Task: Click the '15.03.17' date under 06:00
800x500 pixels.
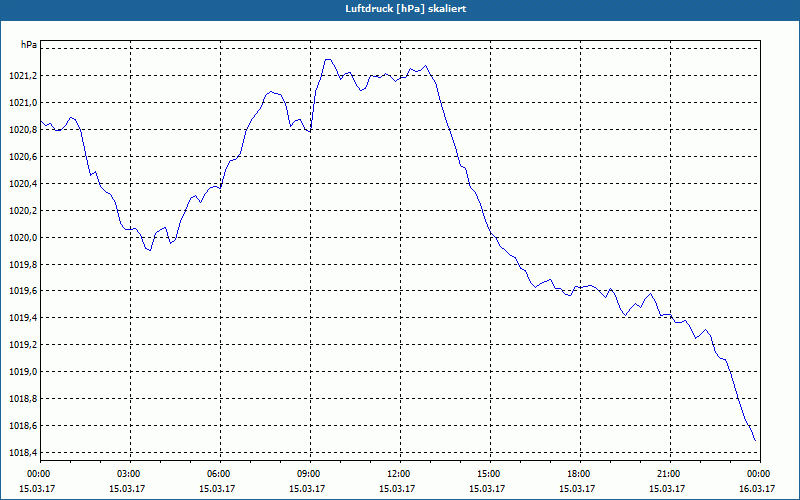Action: (x=217, y=489)
